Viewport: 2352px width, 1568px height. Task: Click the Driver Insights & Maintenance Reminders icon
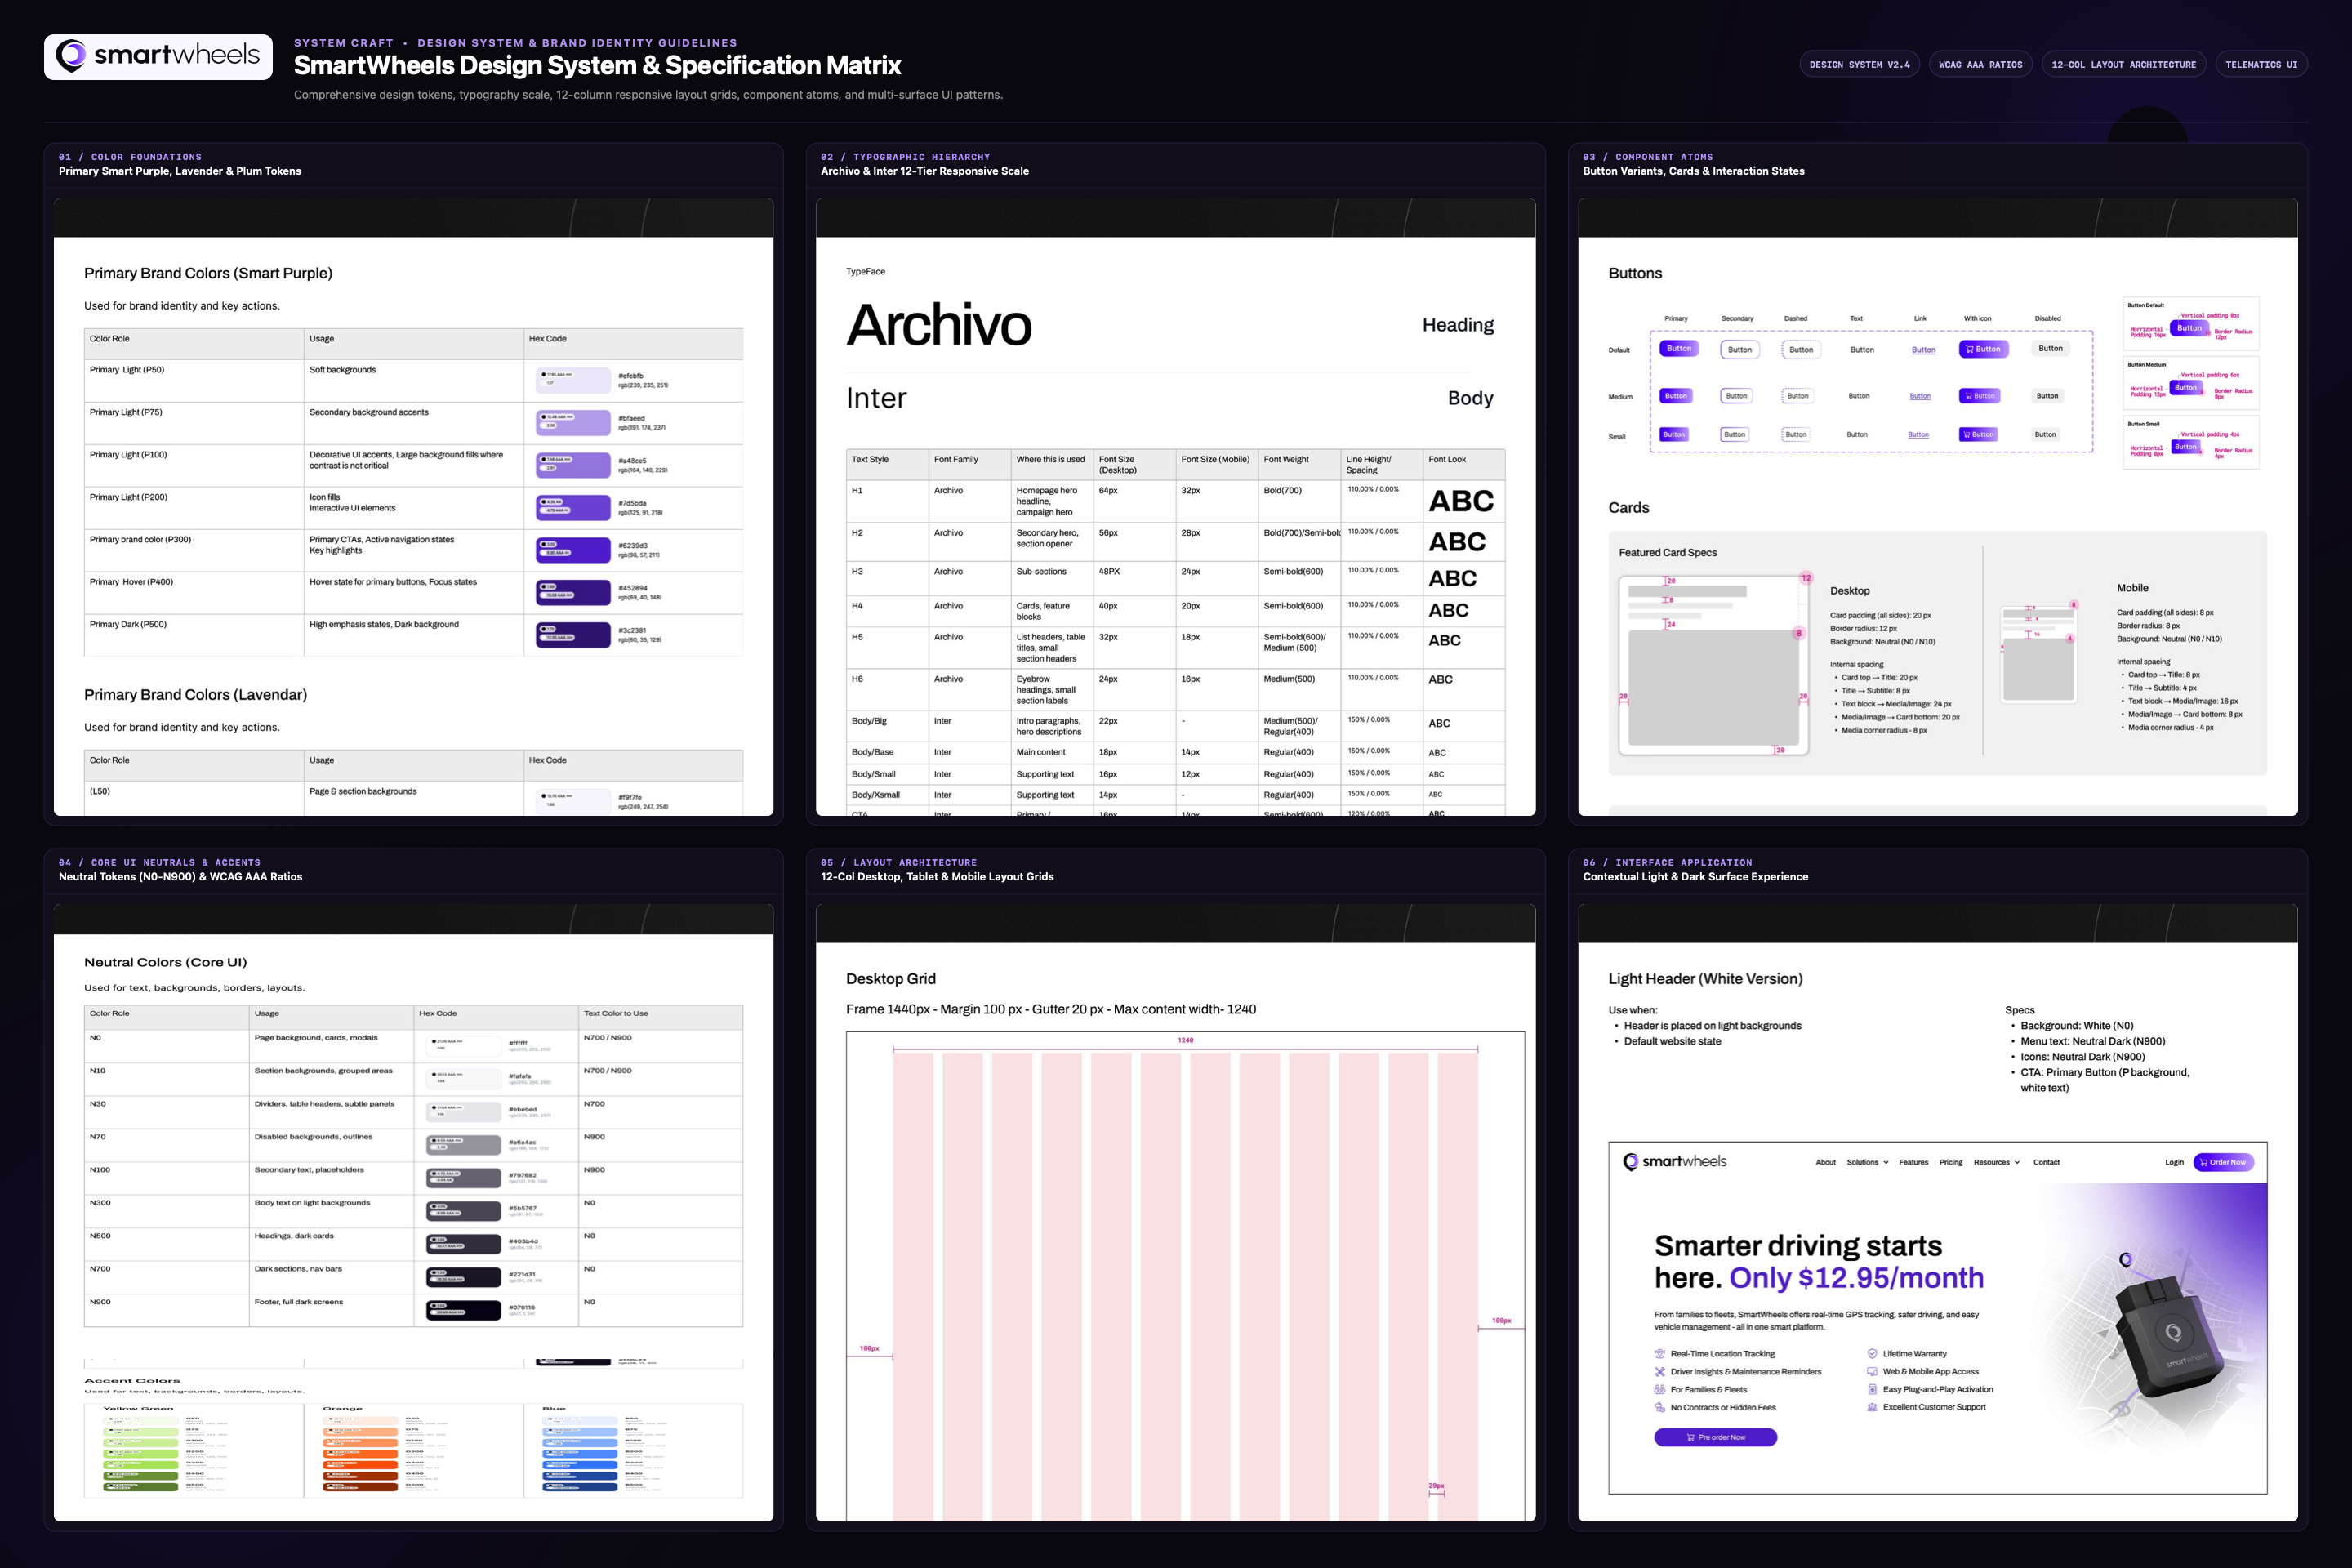tap(1660, 1372)
